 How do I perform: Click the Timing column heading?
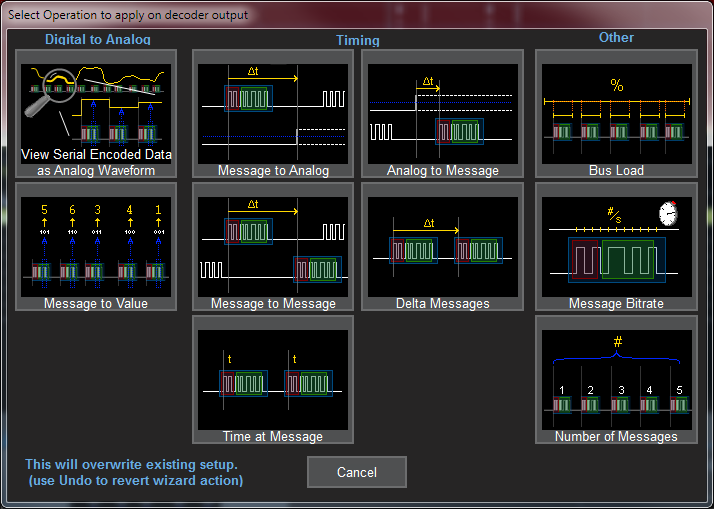point(357,41)
